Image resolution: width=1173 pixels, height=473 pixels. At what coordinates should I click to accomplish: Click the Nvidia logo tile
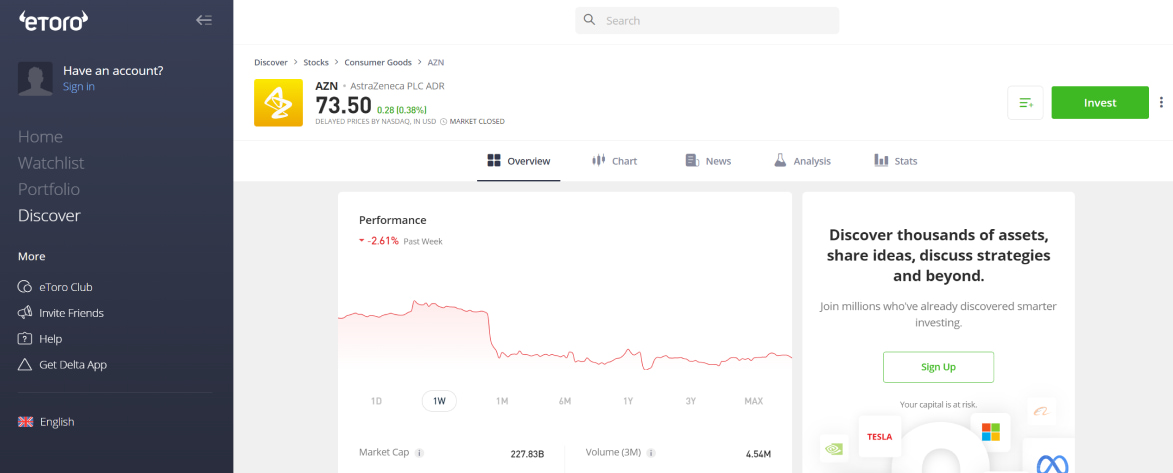[x=833, y=450]
